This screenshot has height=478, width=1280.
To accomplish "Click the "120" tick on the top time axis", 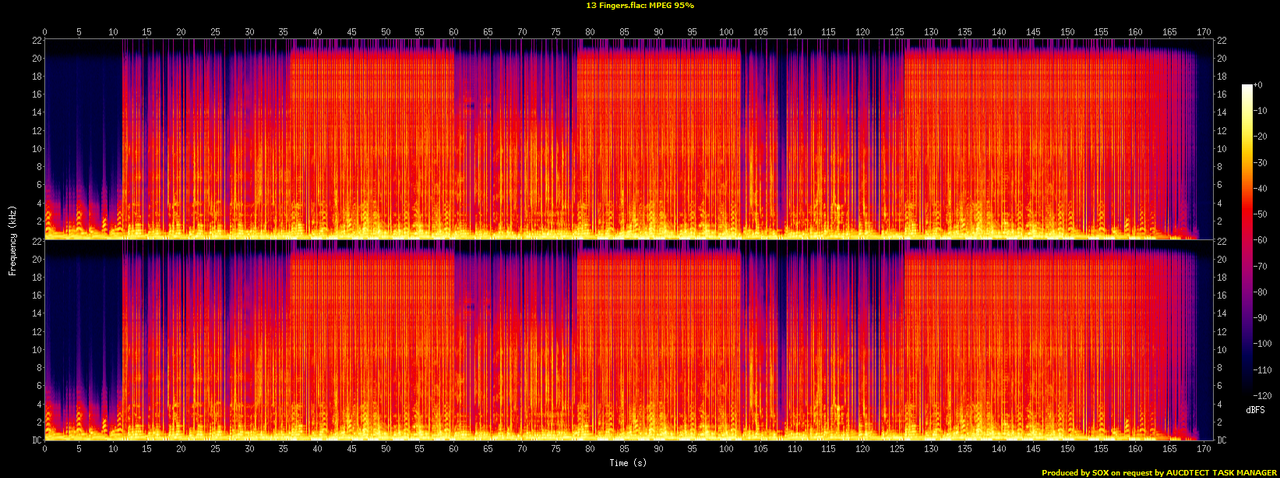I will click(x=862, y=33).
